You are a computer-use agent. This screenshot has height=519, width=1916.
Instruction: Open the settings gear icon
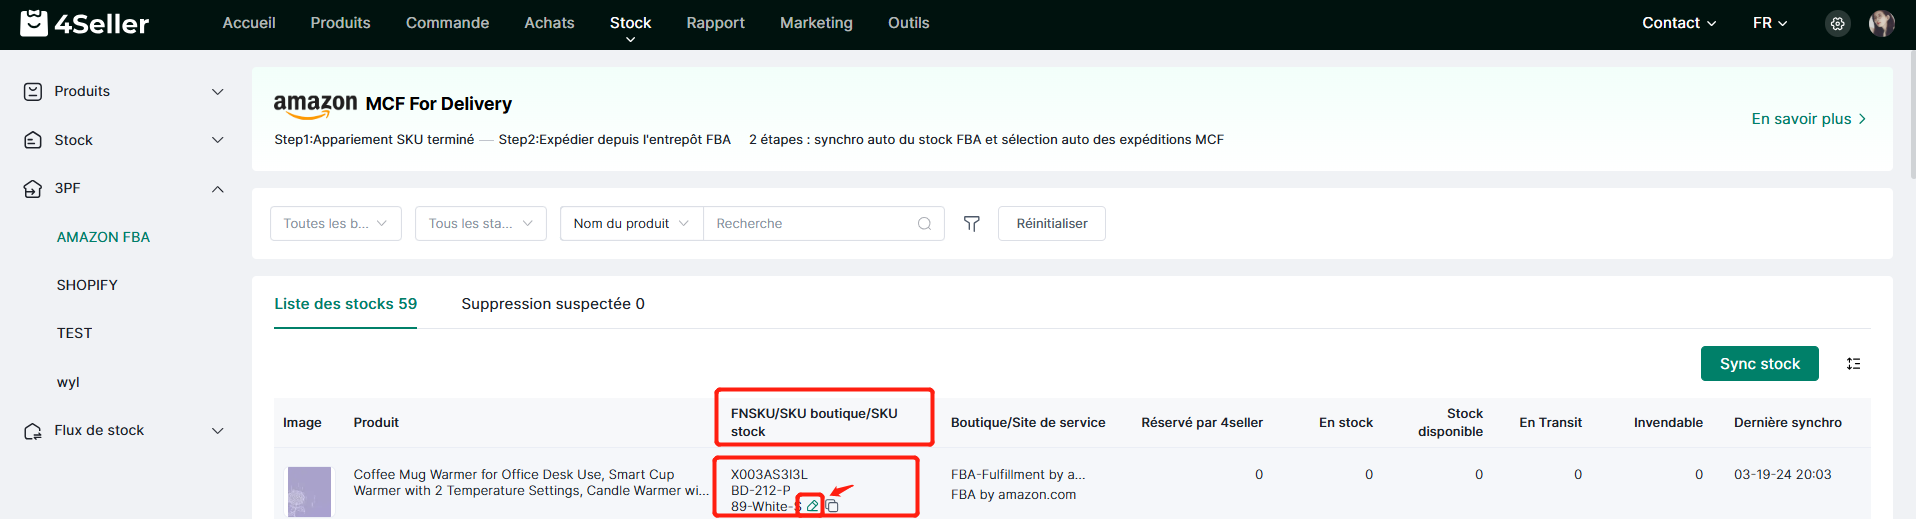click(1838, 23)
